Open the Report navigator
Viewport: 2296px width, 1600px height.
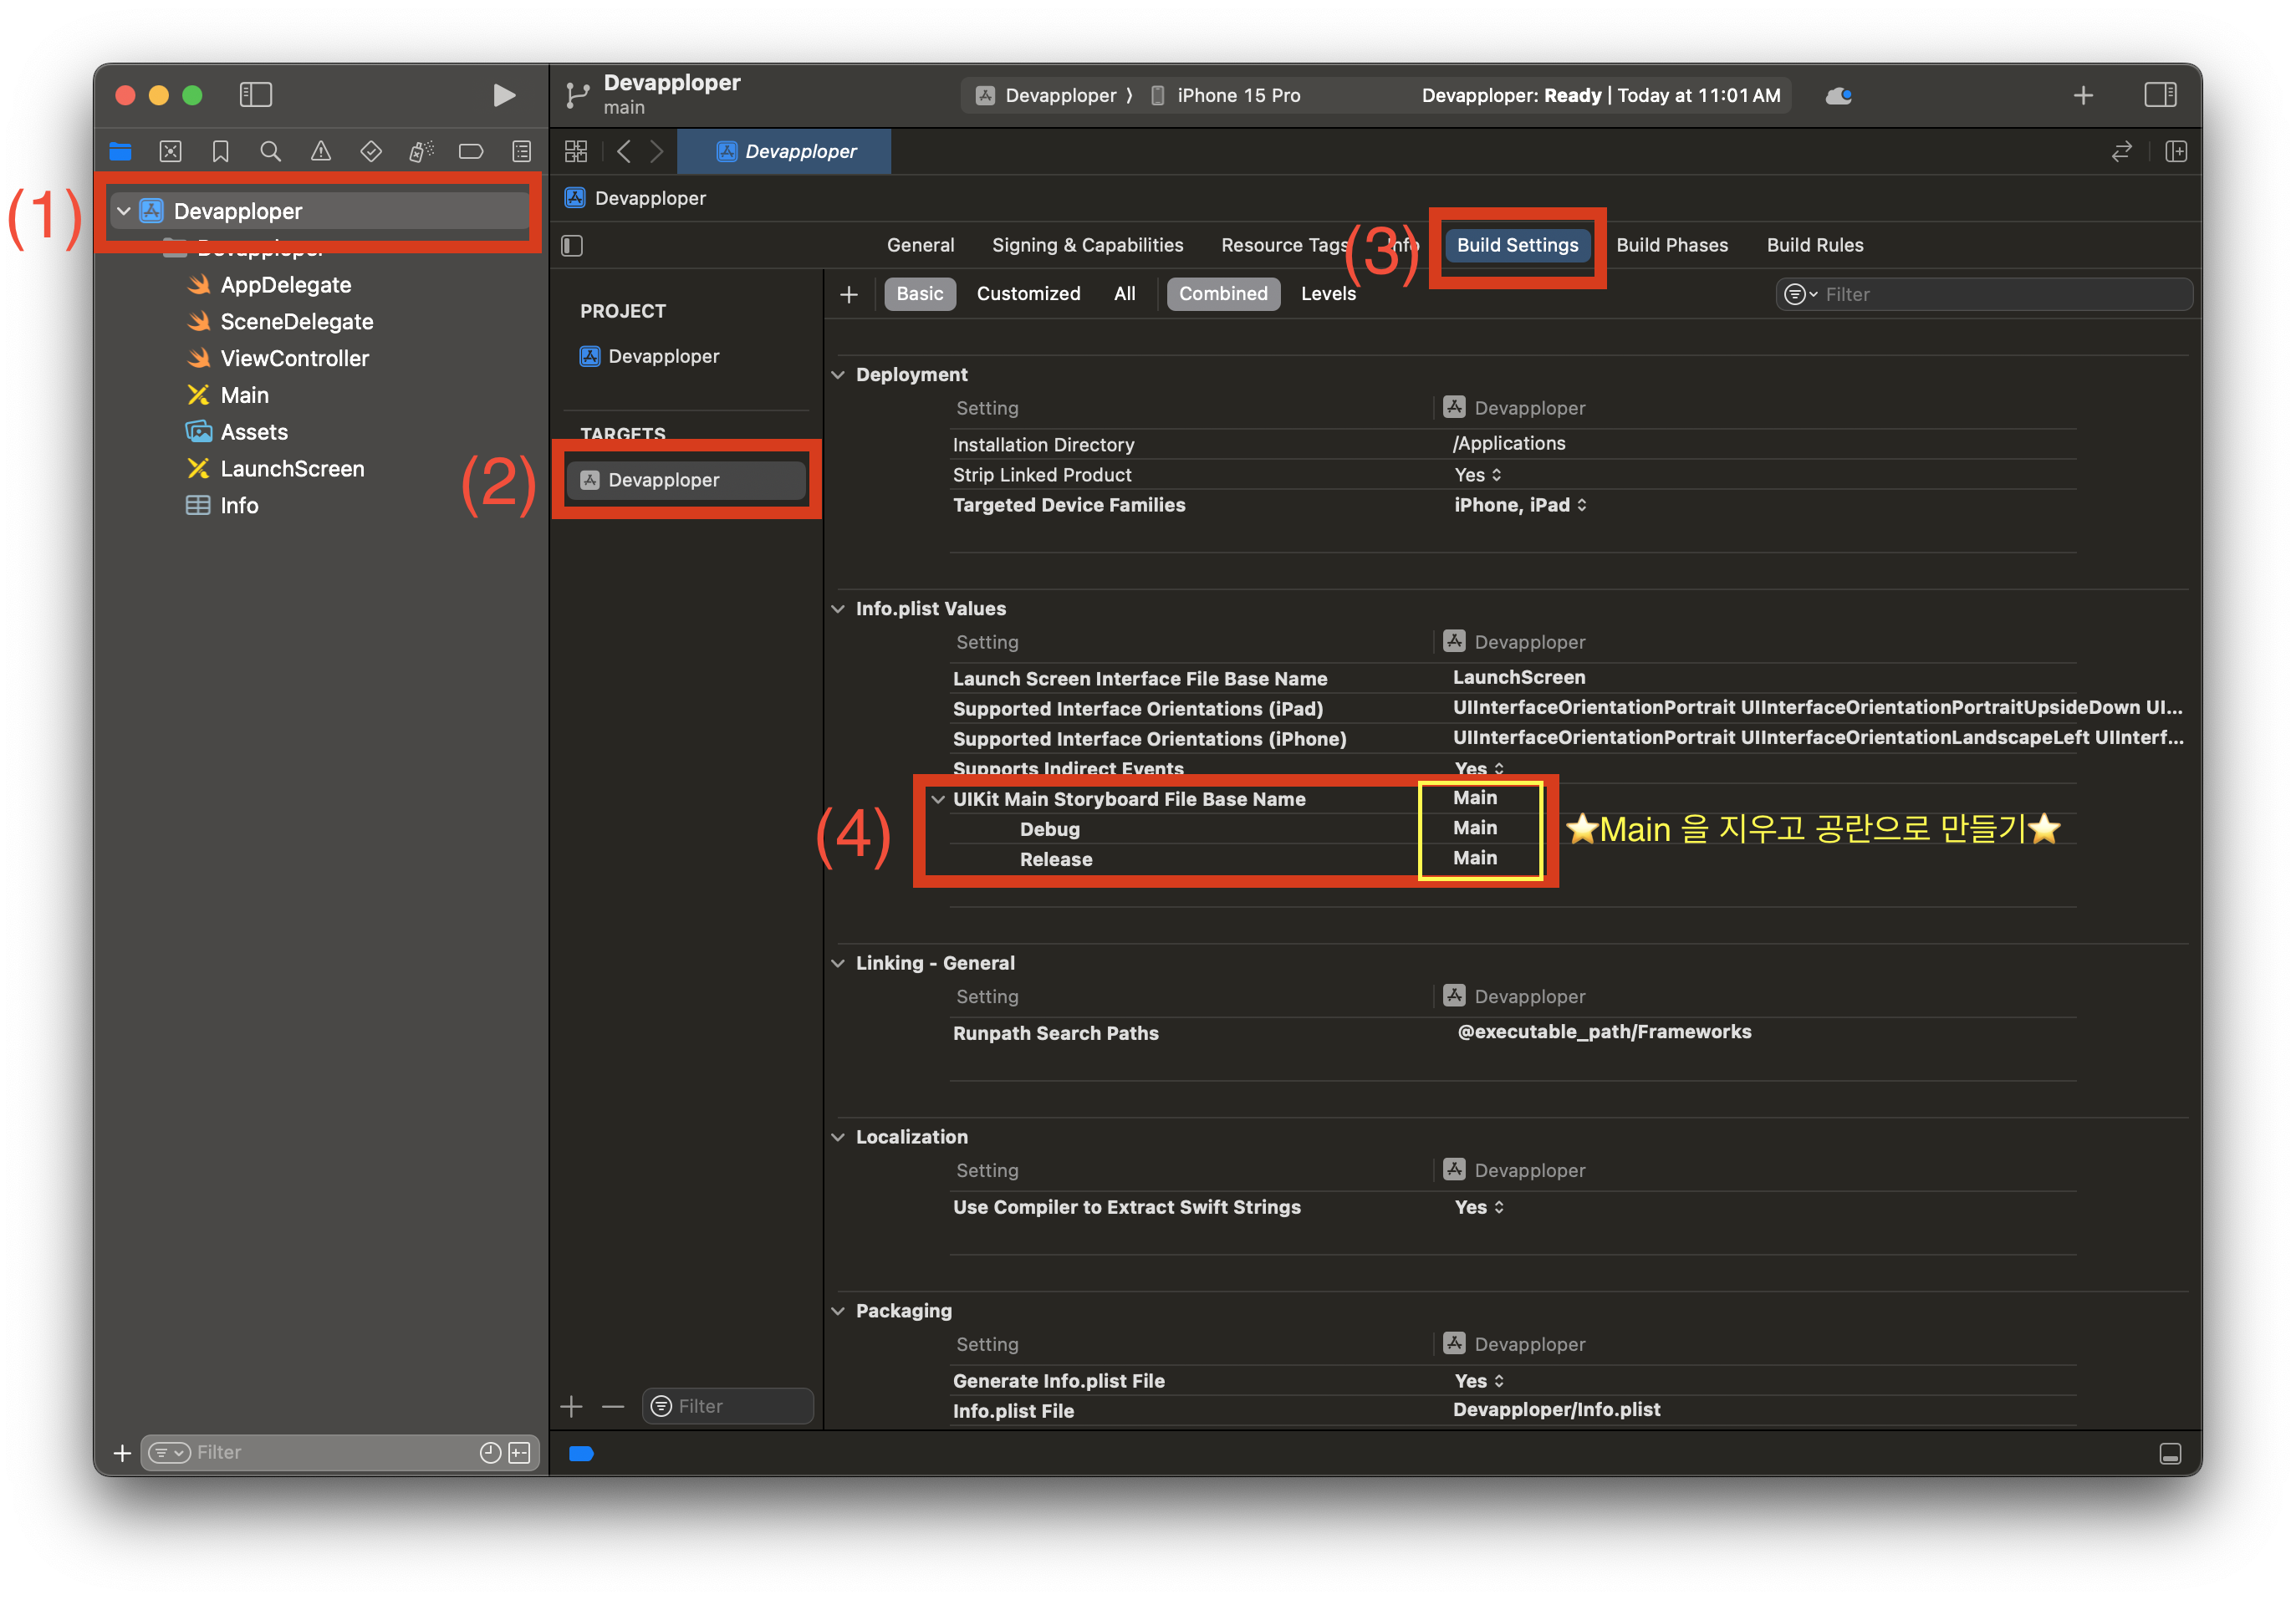(x=522, y=151)
